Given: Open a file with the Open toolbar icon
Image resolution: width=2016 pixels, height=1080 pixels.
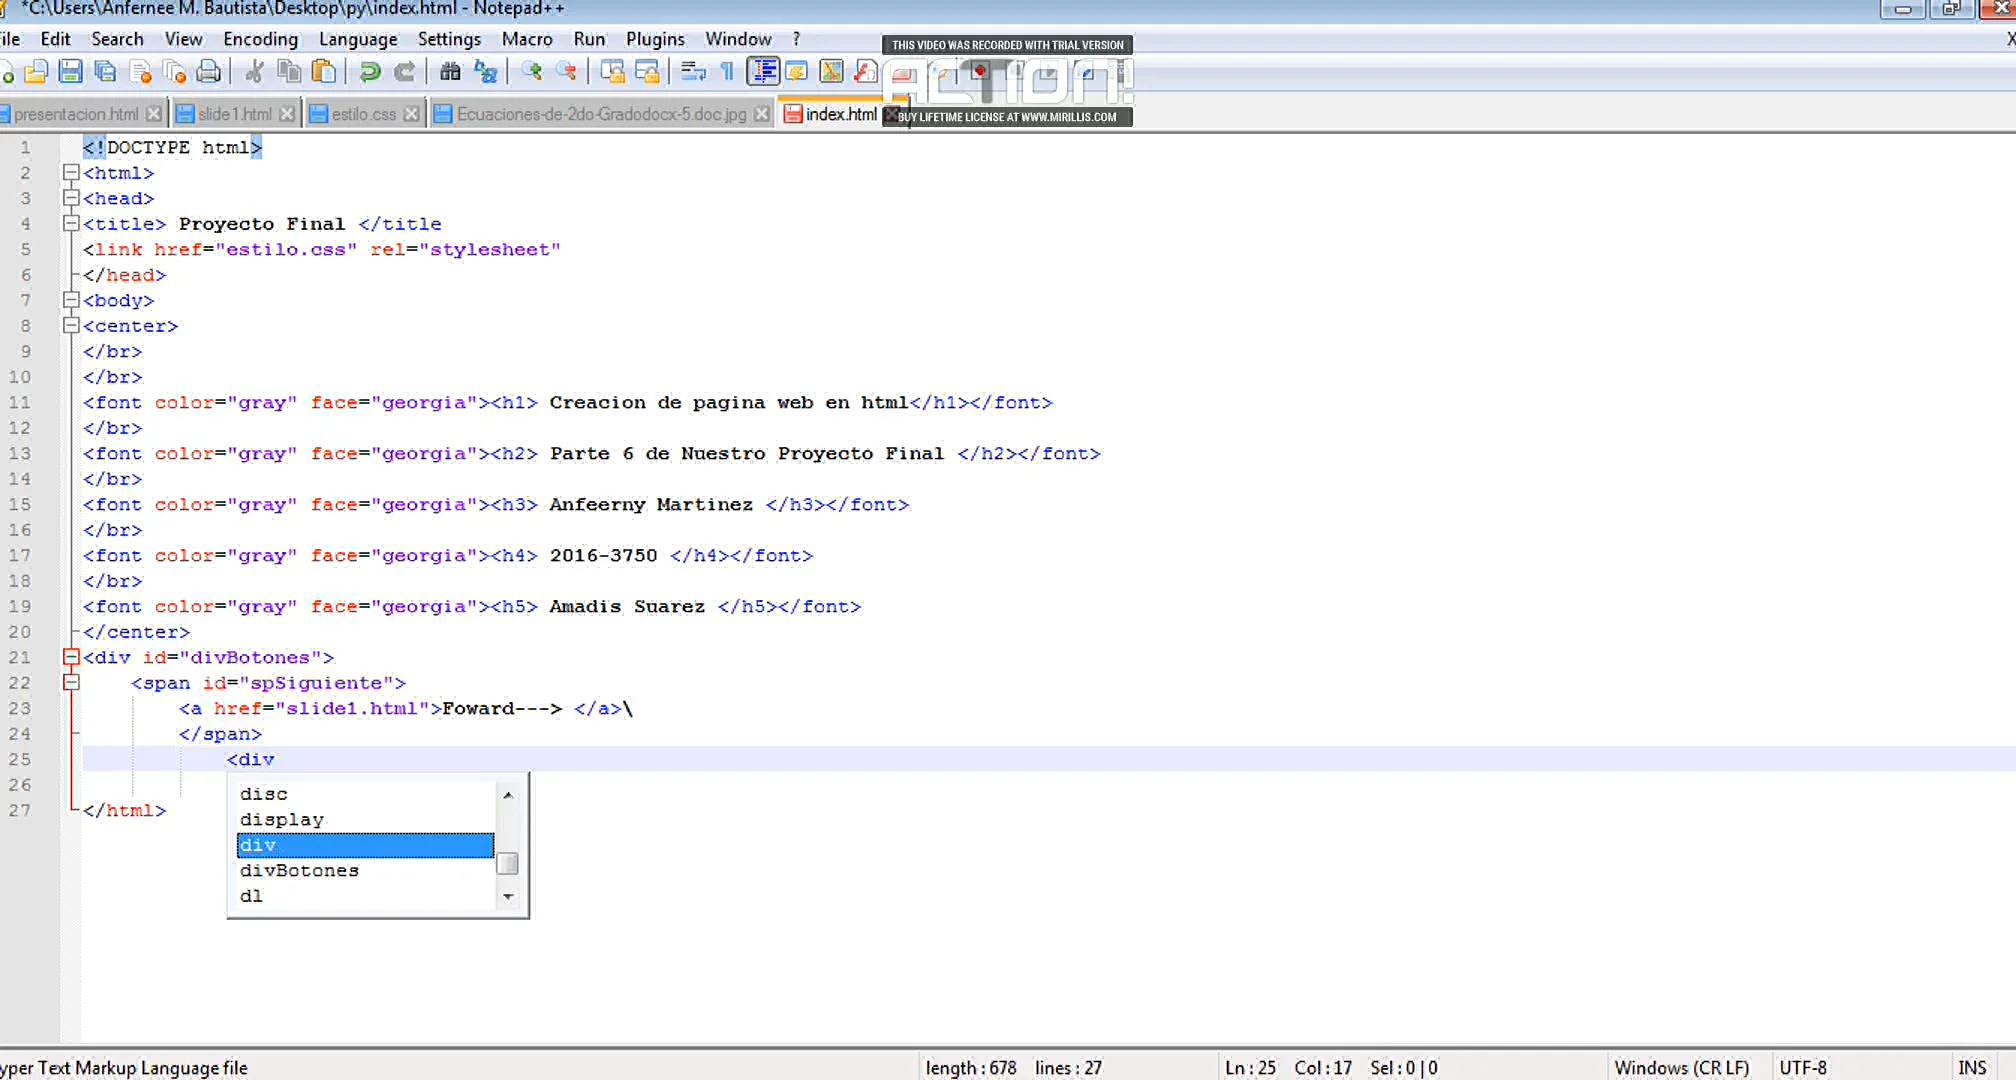Looking at the screenshot, I should coord(36,72).
